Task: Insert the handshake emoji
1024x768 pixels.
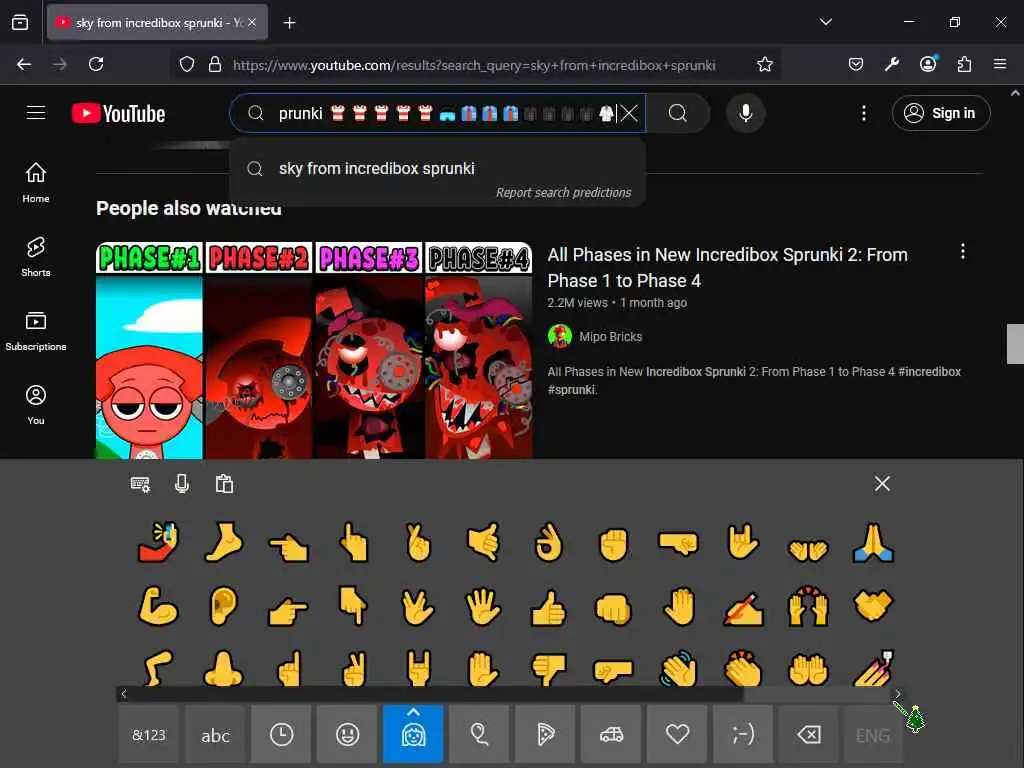Action: (873, 605)
